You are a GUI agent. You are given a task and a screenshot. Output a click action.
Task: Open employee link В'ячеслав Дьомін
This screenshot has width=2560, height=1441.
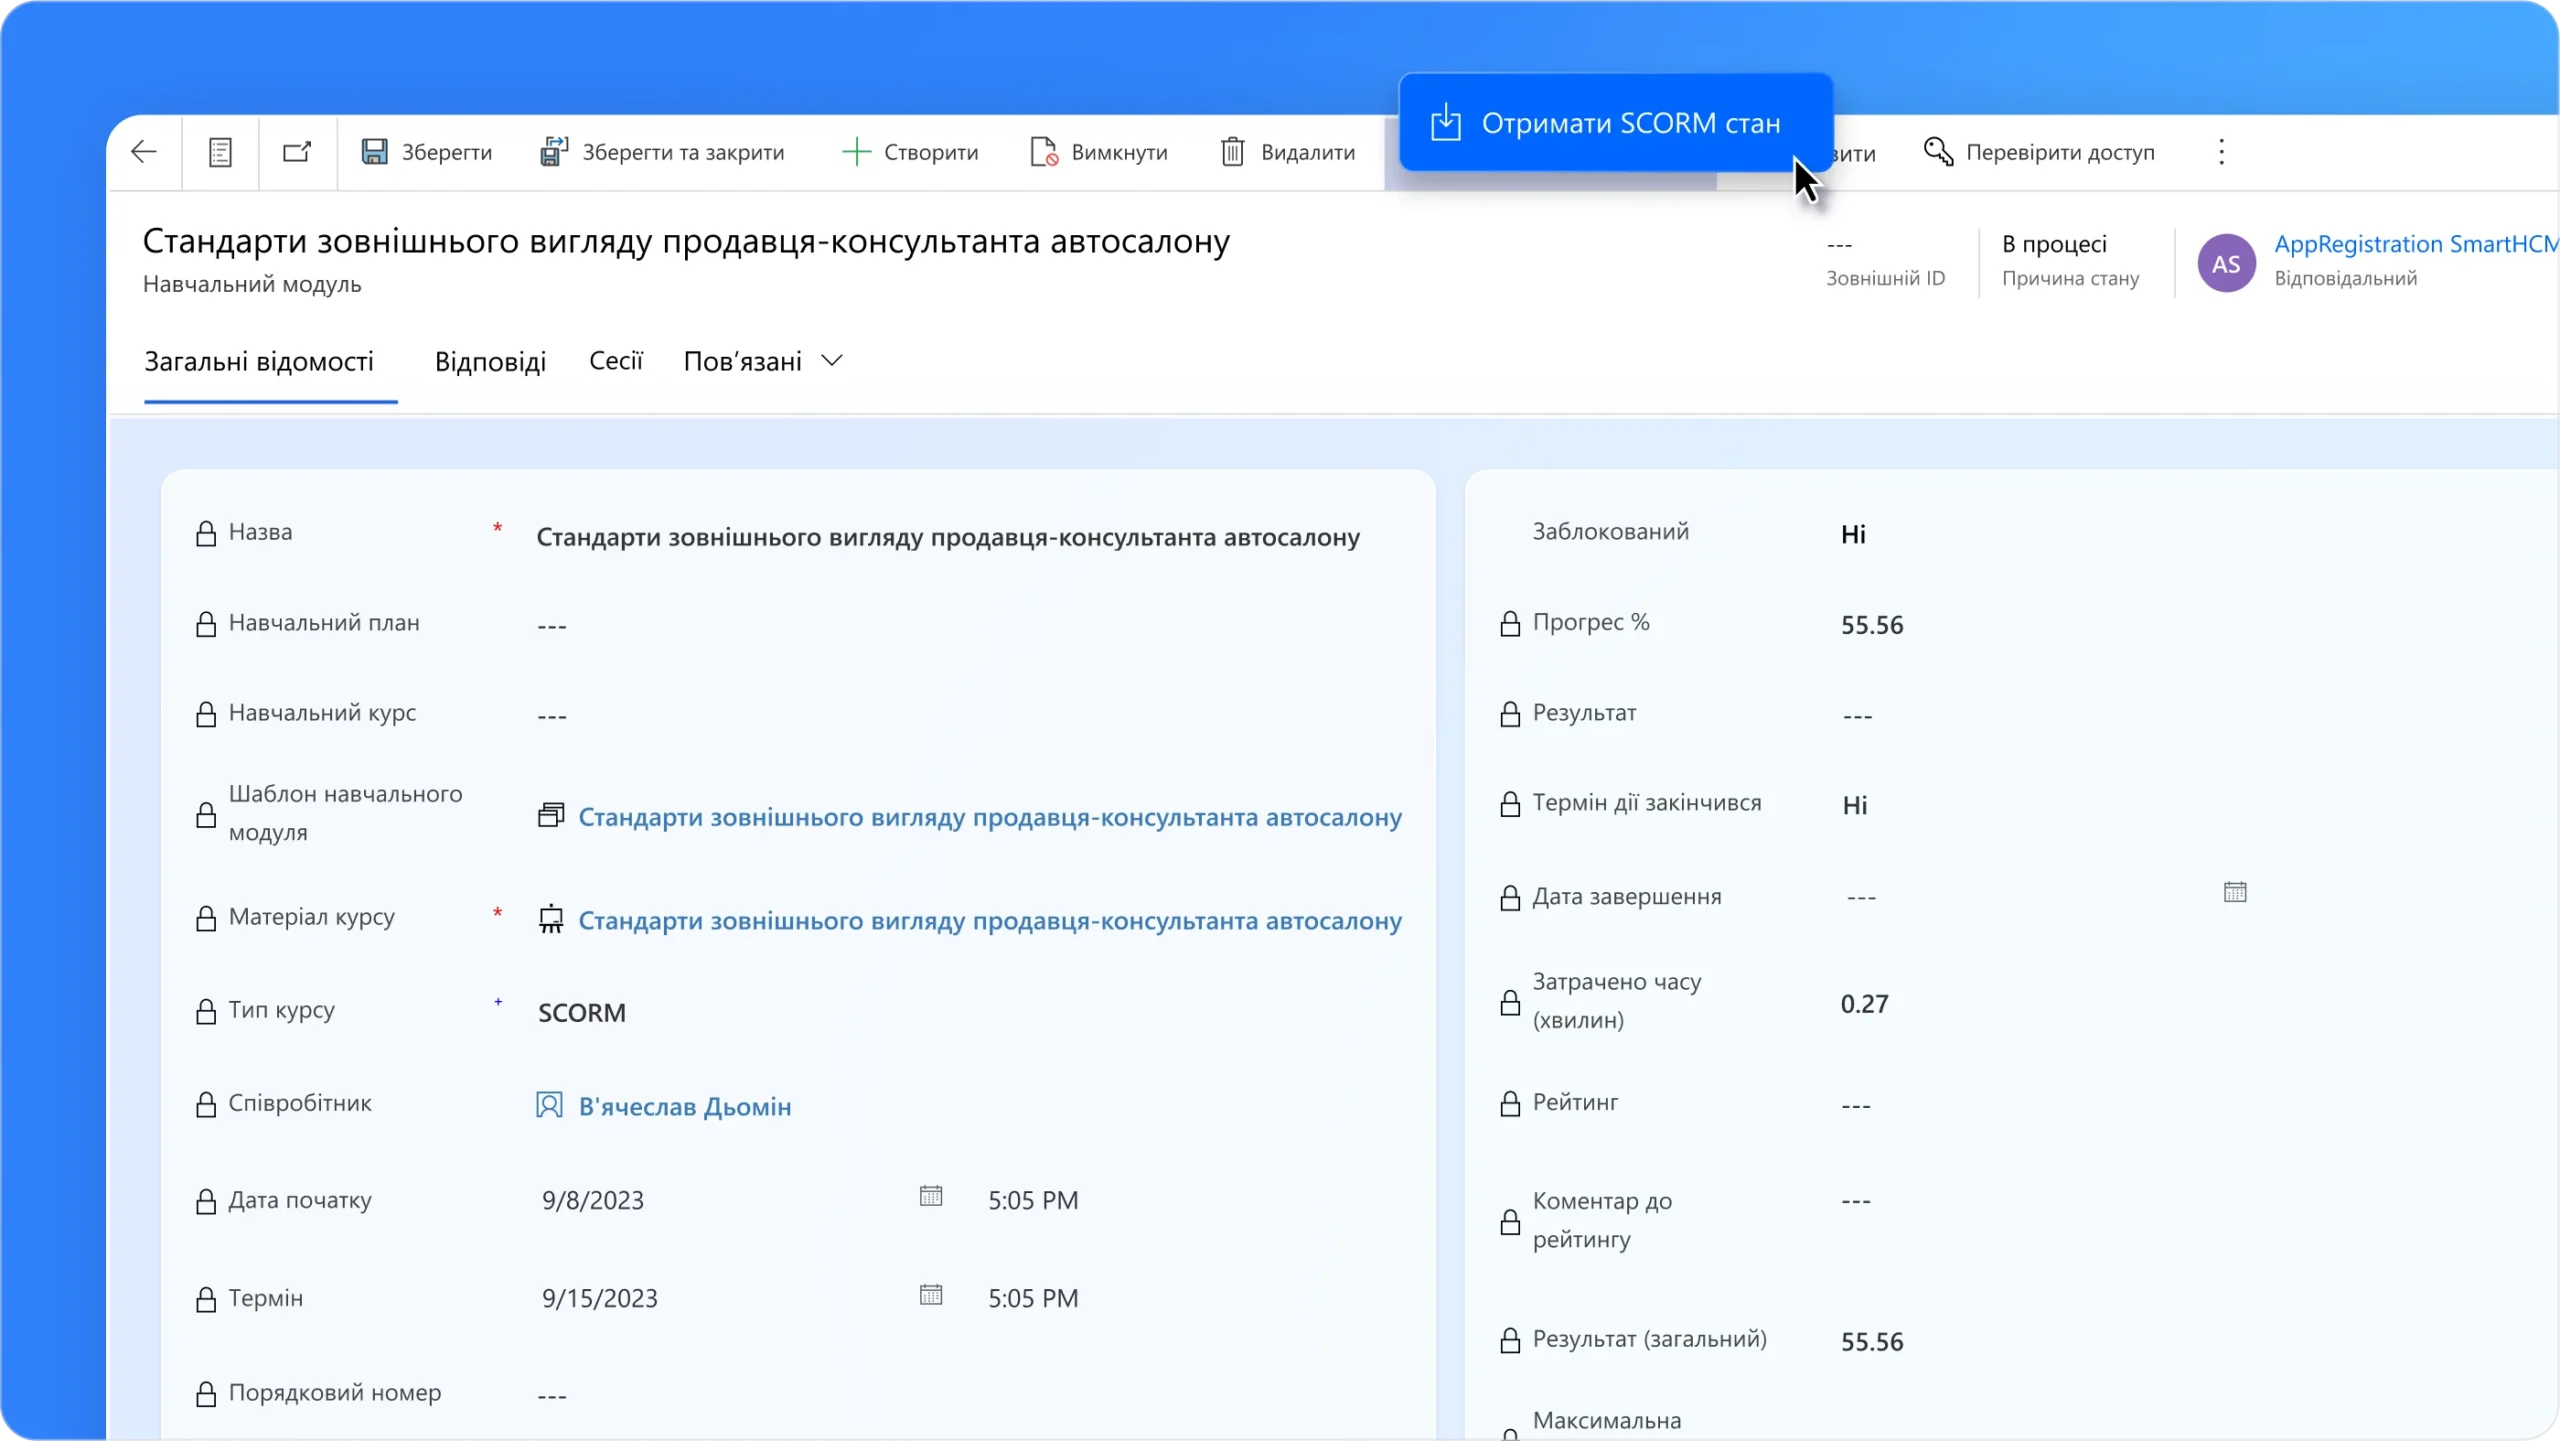coord(684,1106)
